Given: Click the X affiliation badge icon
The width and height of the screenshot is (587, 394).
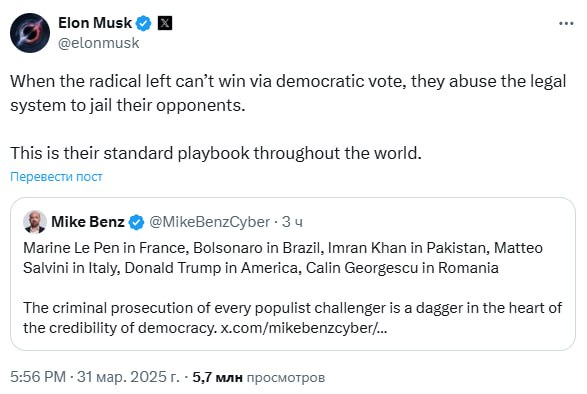Looking at the screenshot, I should click(x=165, y=24).
